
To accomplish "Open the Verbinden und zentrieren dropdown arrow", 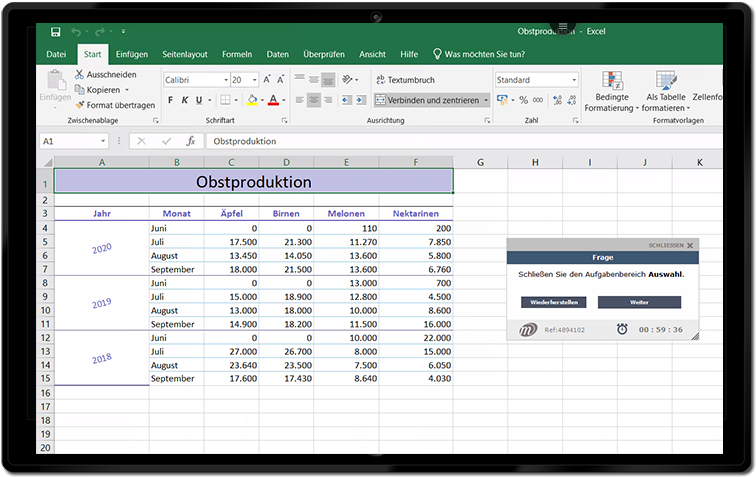I will 486,100.
